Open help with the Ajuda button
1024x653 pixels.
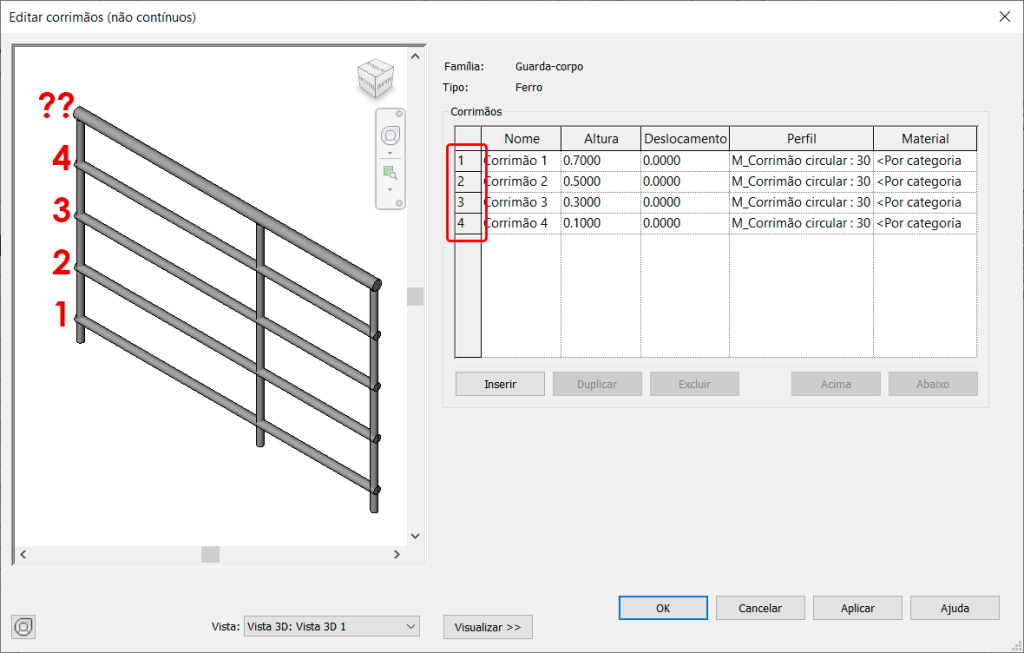955,608
